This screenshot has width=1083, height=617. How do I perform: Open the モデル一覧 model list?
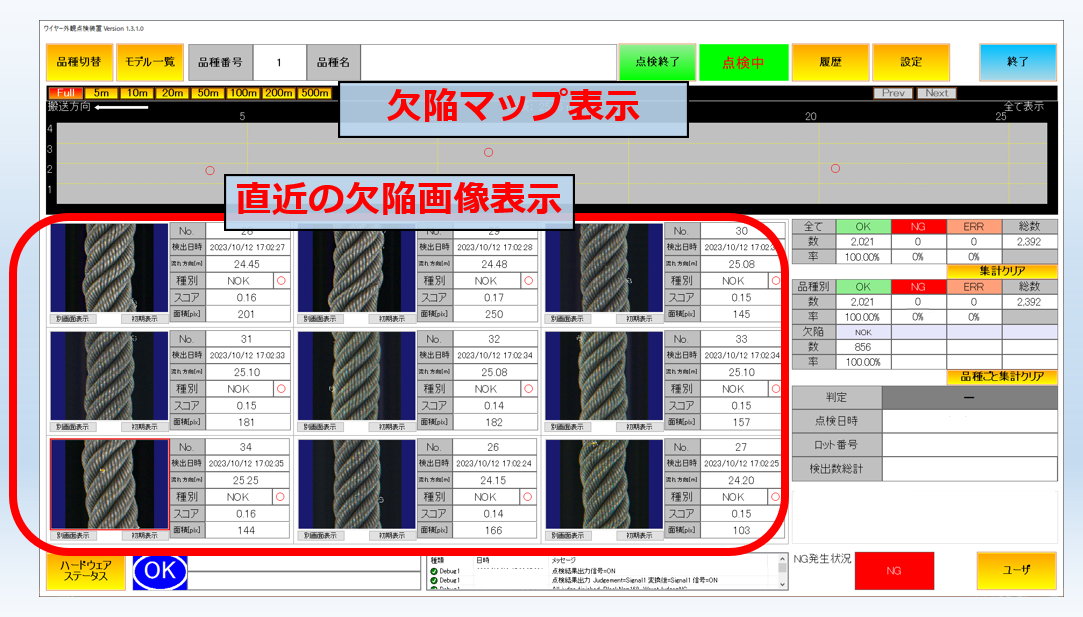[149, 62]
